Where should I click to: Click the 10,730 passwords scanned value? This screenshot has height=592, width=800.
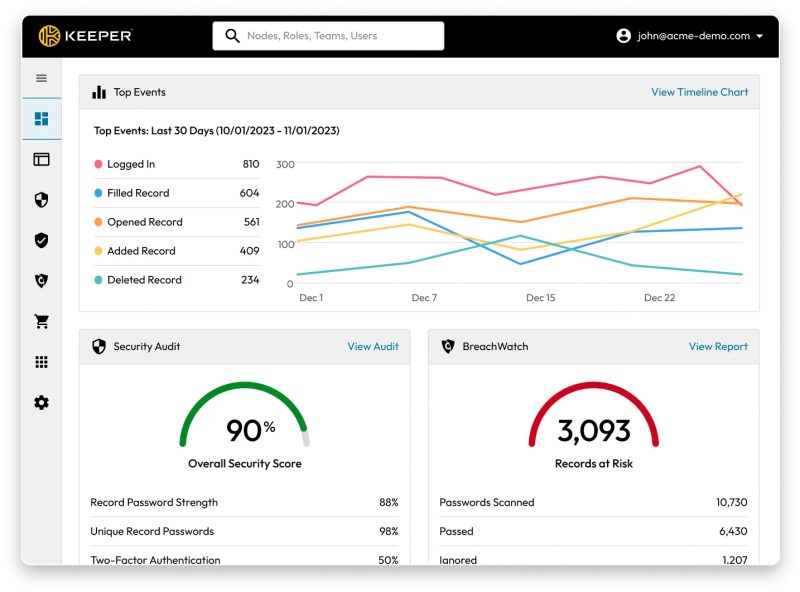point(731,502)
